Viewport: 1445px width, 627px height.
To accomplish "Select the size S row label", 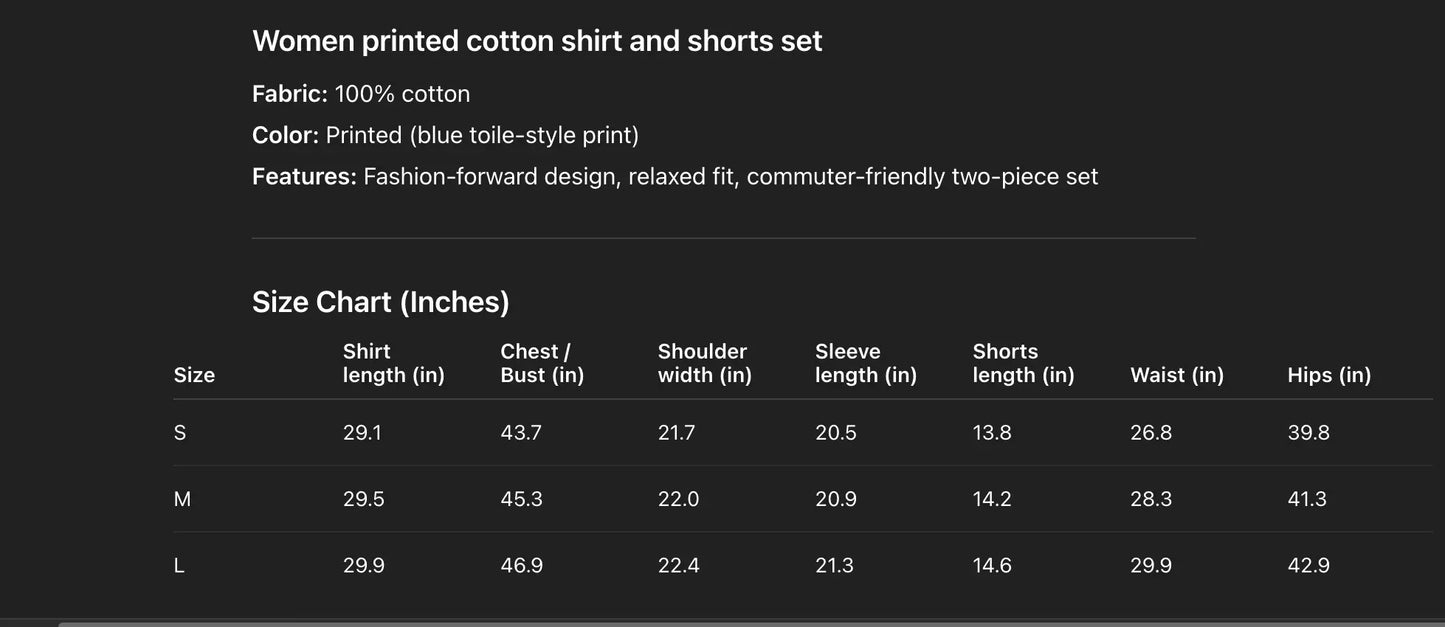I will coord(180,433).
